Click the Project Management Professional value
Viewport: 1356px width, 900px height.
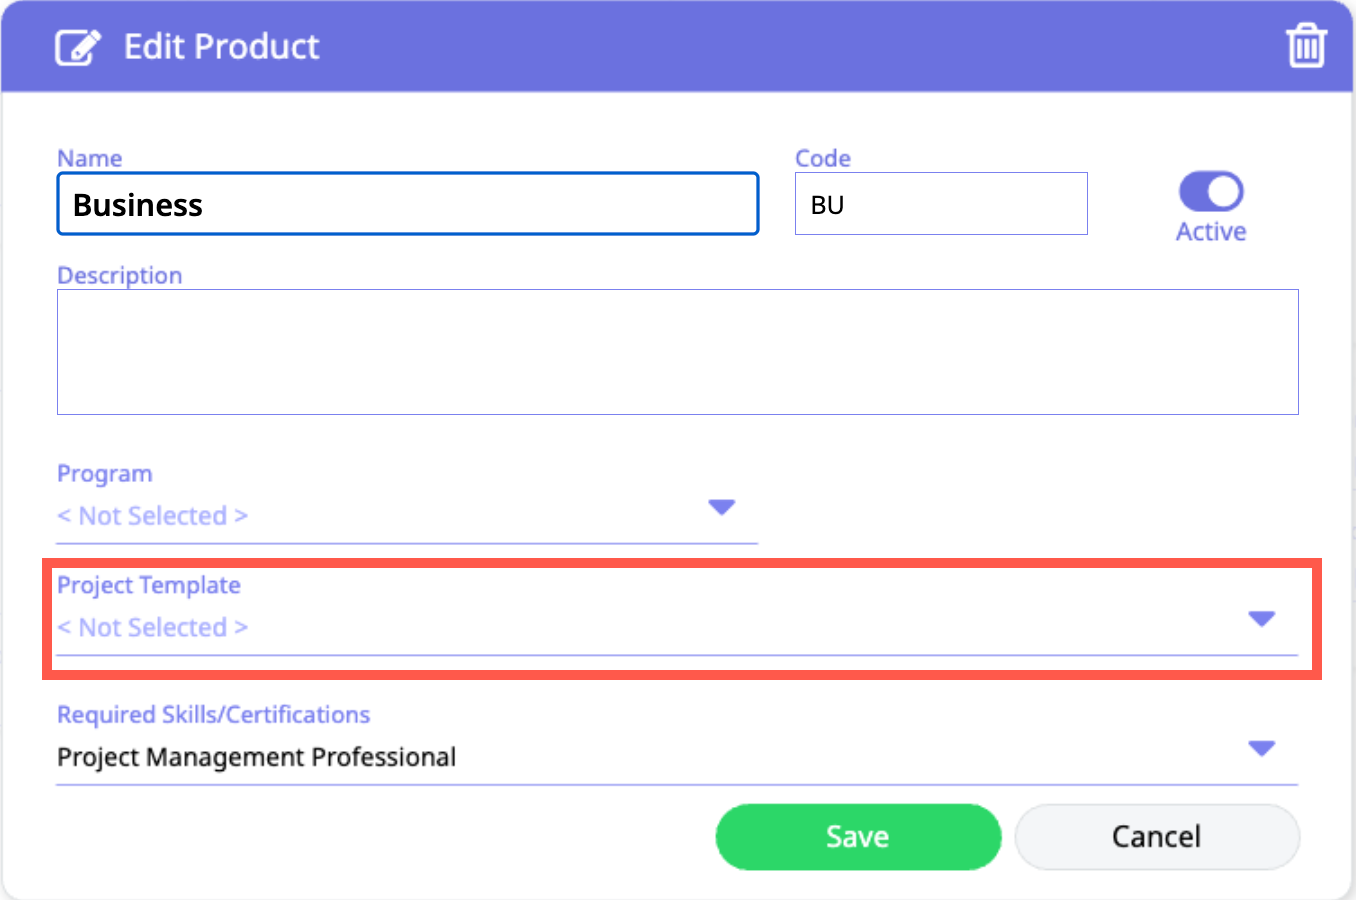pyautogui.click(x=257, y=757)
